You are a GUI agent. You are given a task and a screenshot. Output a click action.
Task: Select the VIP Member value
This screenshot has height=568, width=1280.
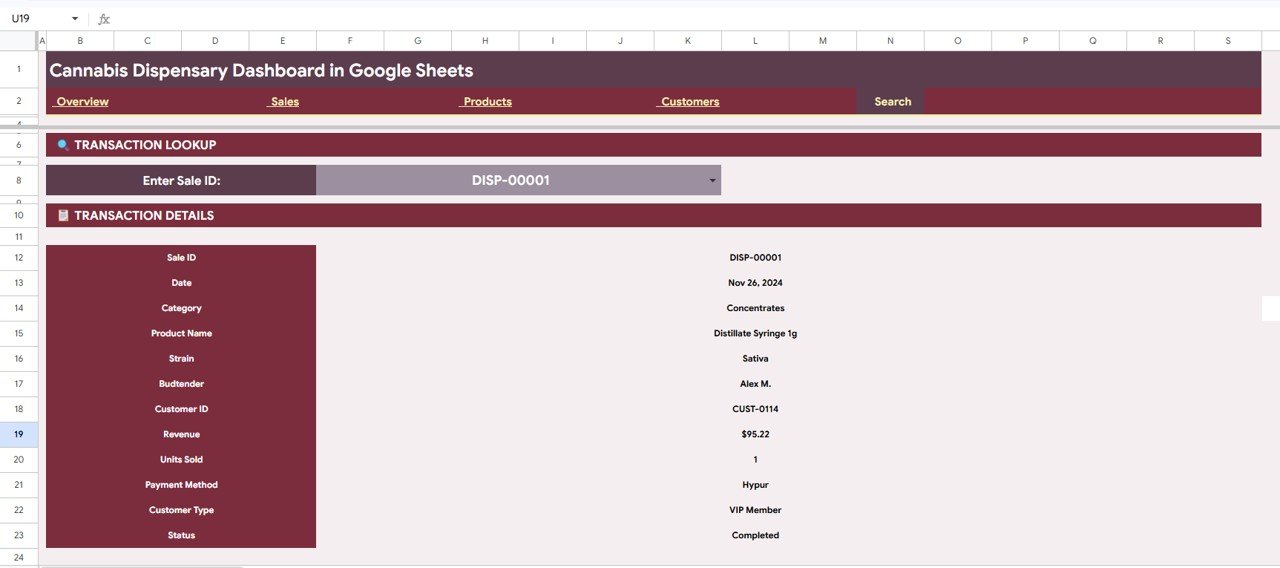(x=755, y=510)
